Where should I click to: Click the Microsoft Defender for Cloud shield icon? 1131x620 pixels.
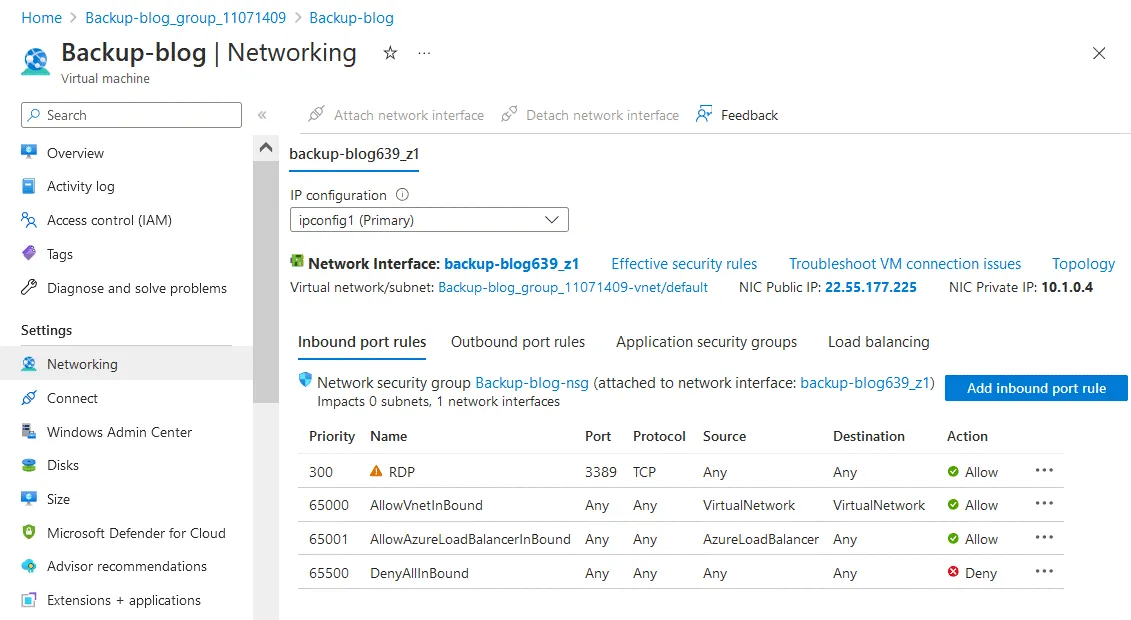point(29,533)
